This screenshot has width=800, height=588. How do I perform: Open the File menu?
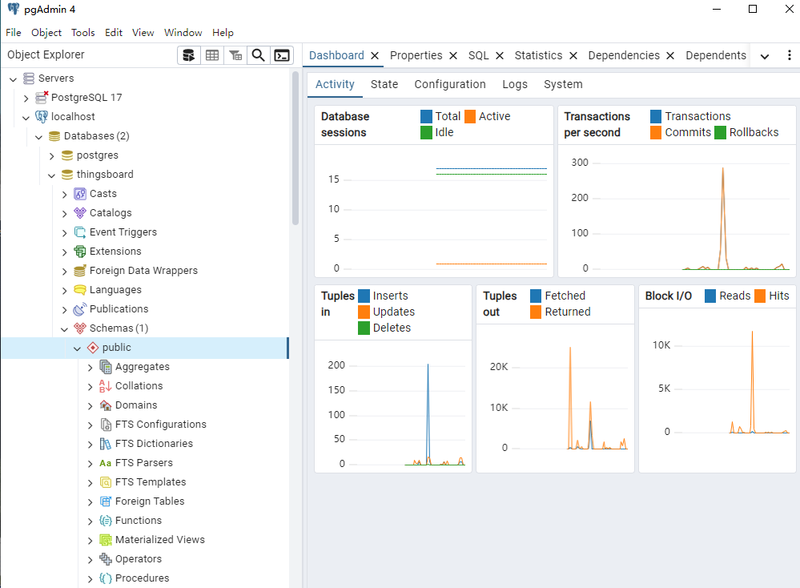coord(13,33)
